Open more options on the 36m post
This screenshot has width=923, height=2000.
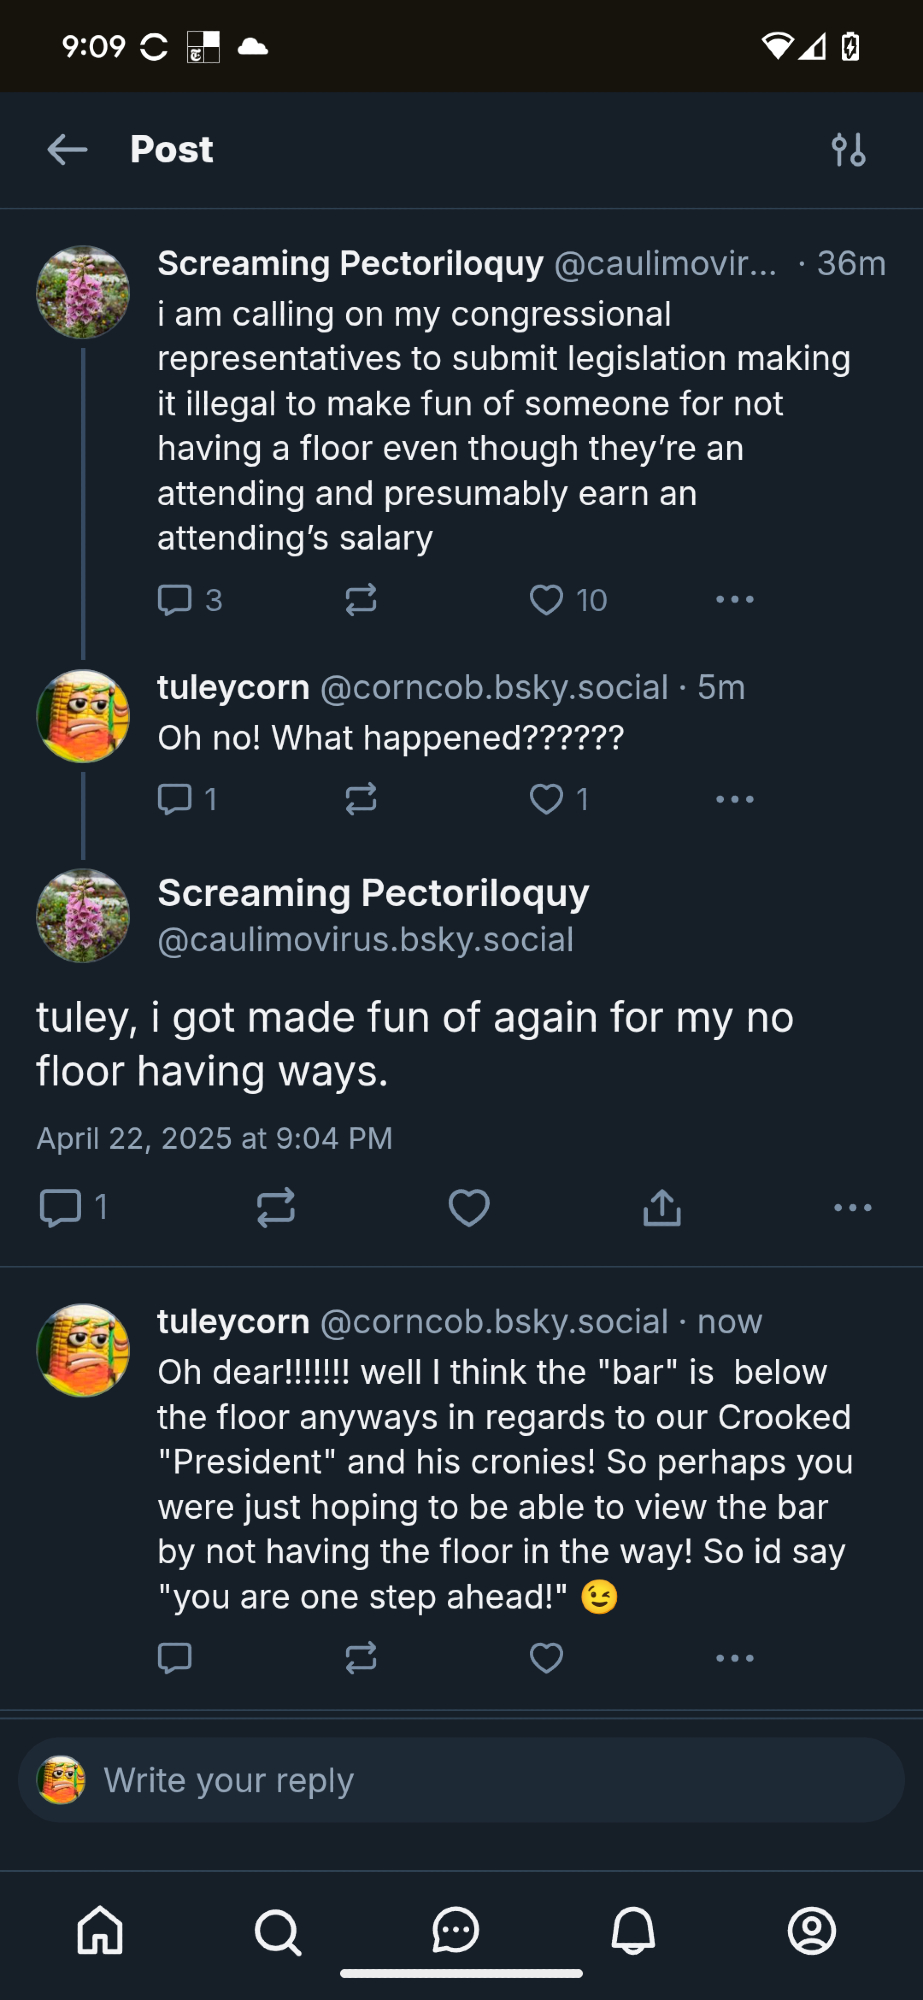[735, 600]
